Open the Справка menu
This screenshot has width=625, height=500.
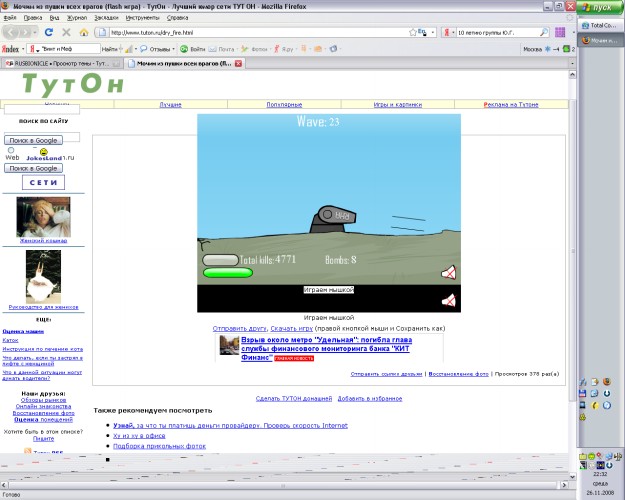point(177,18)
